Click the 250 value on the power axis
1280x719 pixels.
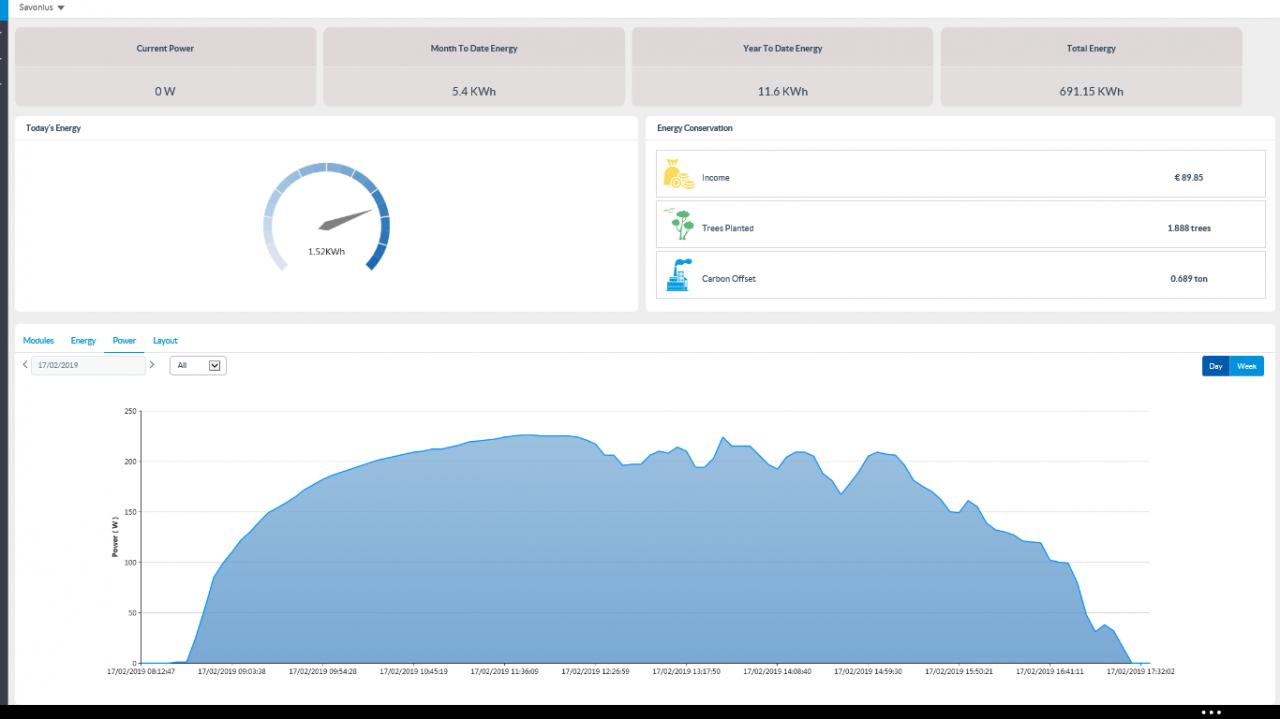coord(130,411)
